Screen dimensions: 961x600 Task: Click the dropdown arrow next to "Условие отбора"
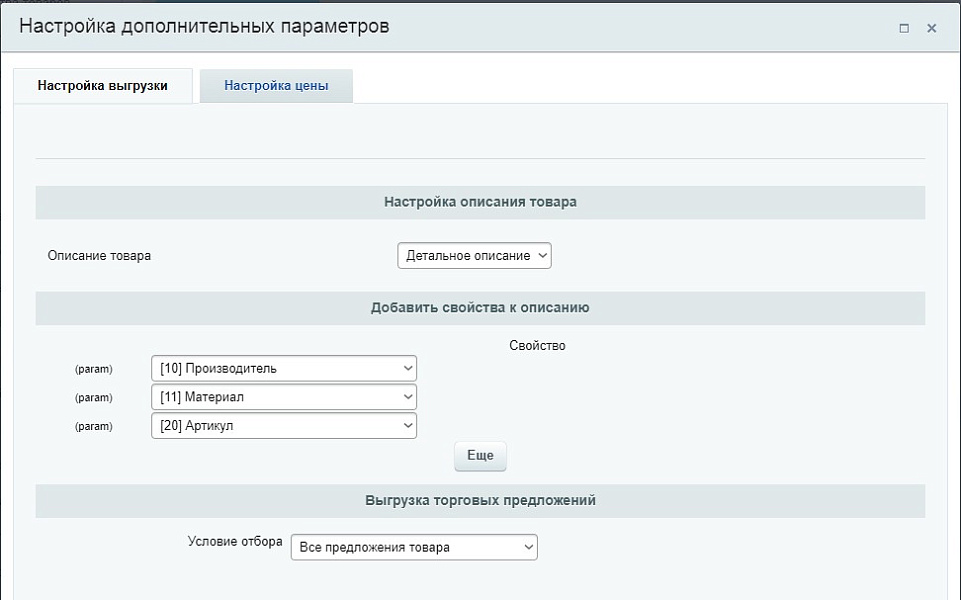coord(527,547)
